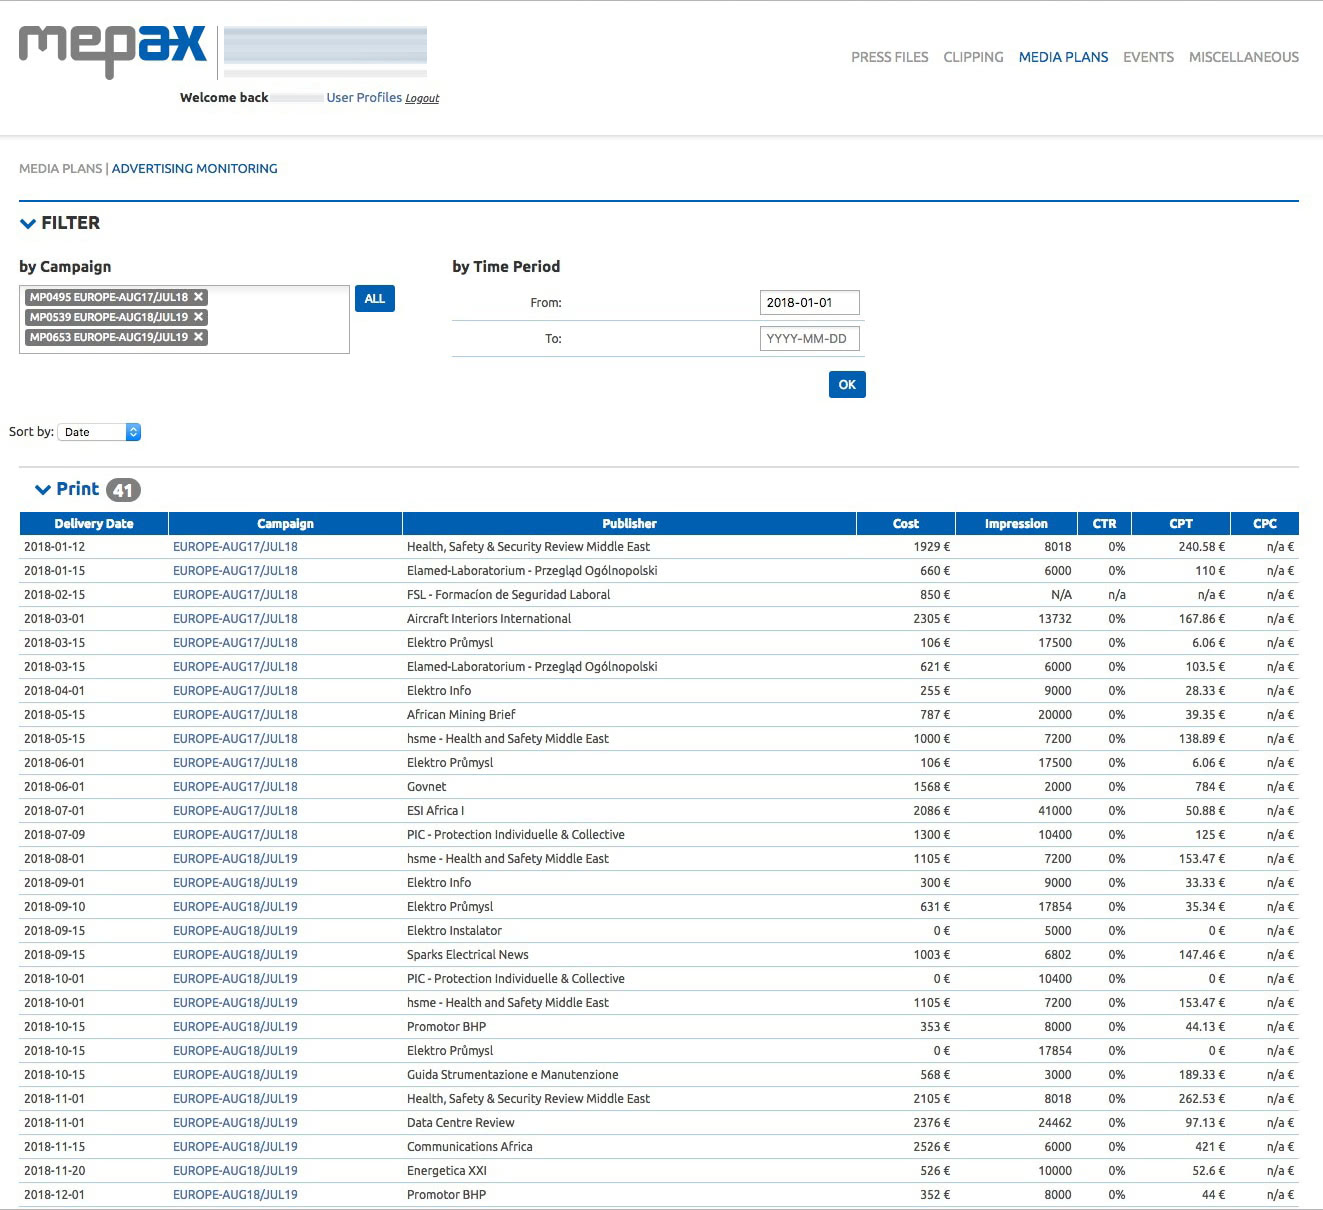
Task: Go to MEDIA PLANS breadcrumb tab
Action: [x=60, y=168]
